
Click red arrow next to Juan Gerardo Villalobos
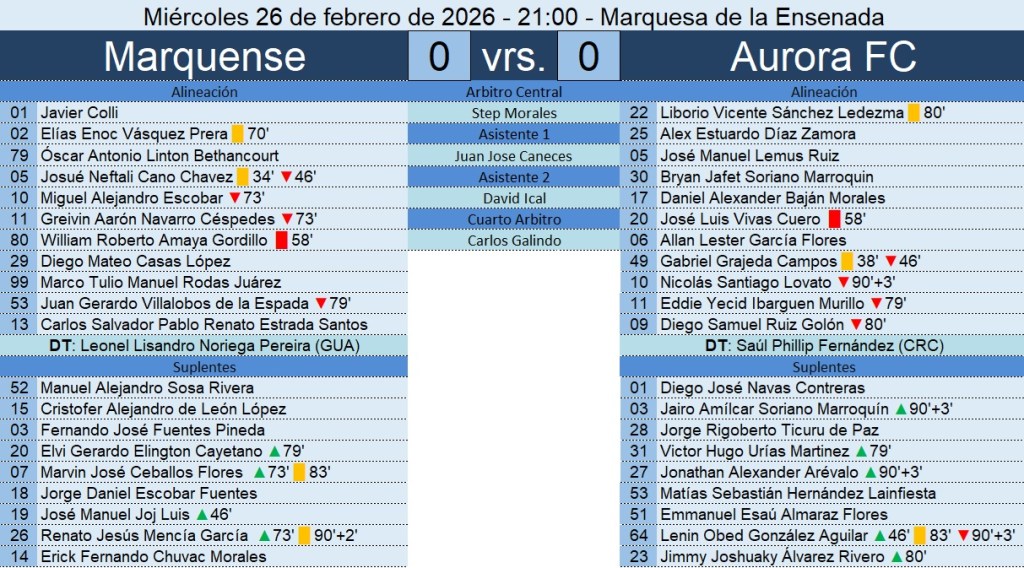320,304
